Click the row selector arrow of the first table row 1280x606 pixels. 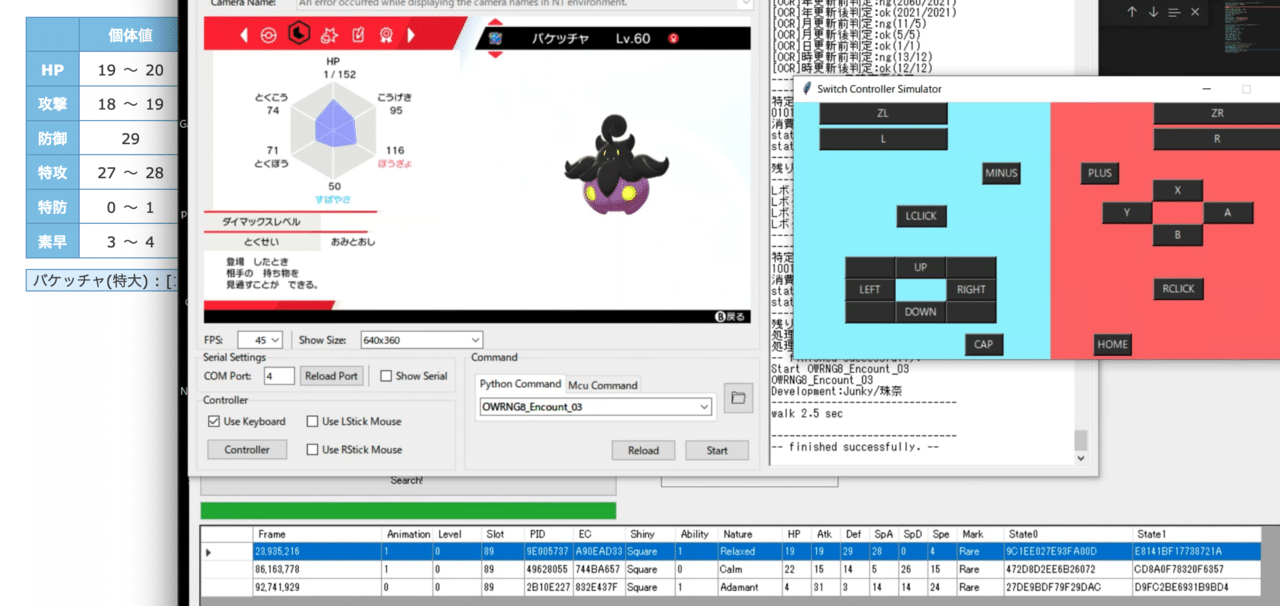[x=208, y=552]
